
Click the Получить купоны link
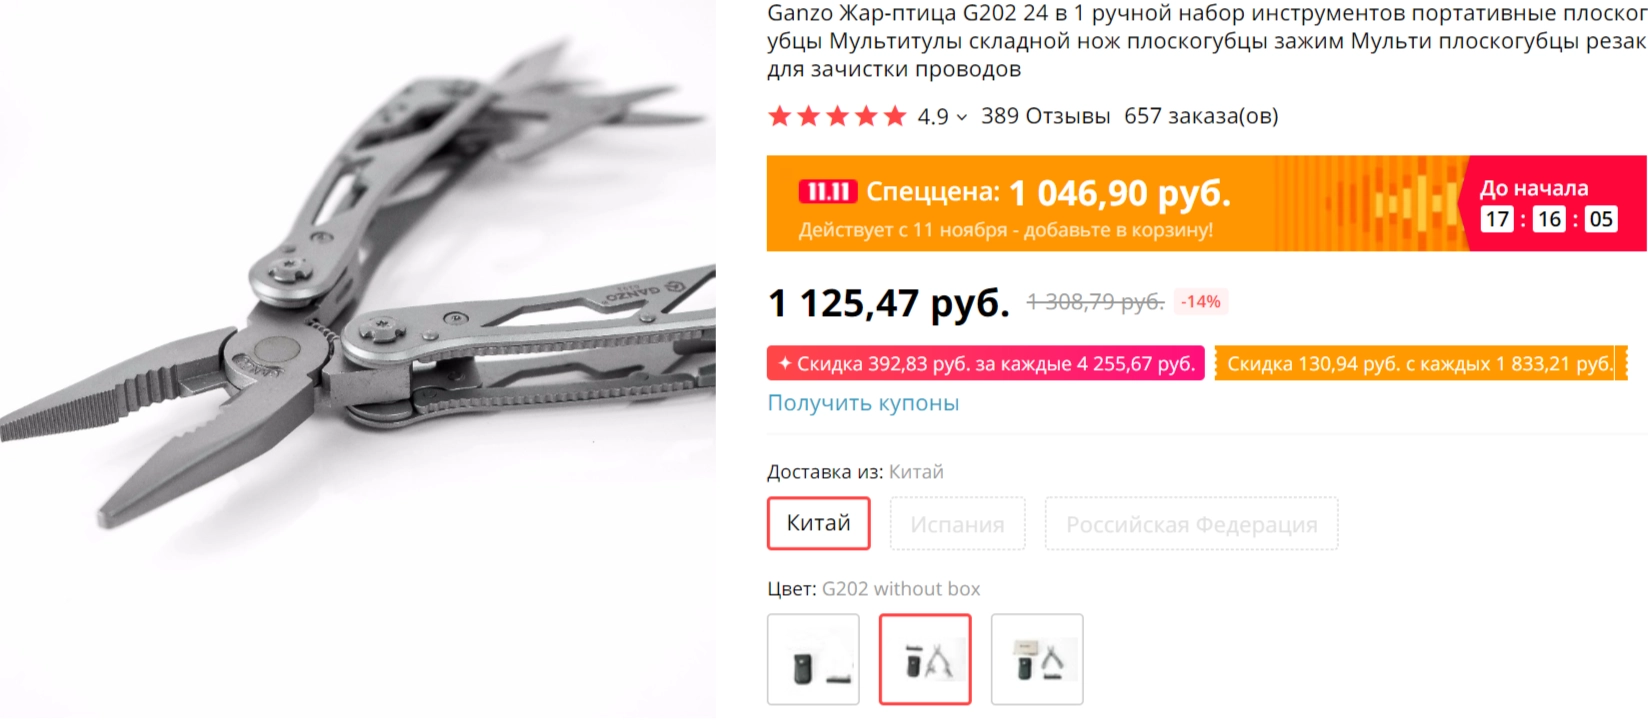pyautogui.click(x=863, y=403)
